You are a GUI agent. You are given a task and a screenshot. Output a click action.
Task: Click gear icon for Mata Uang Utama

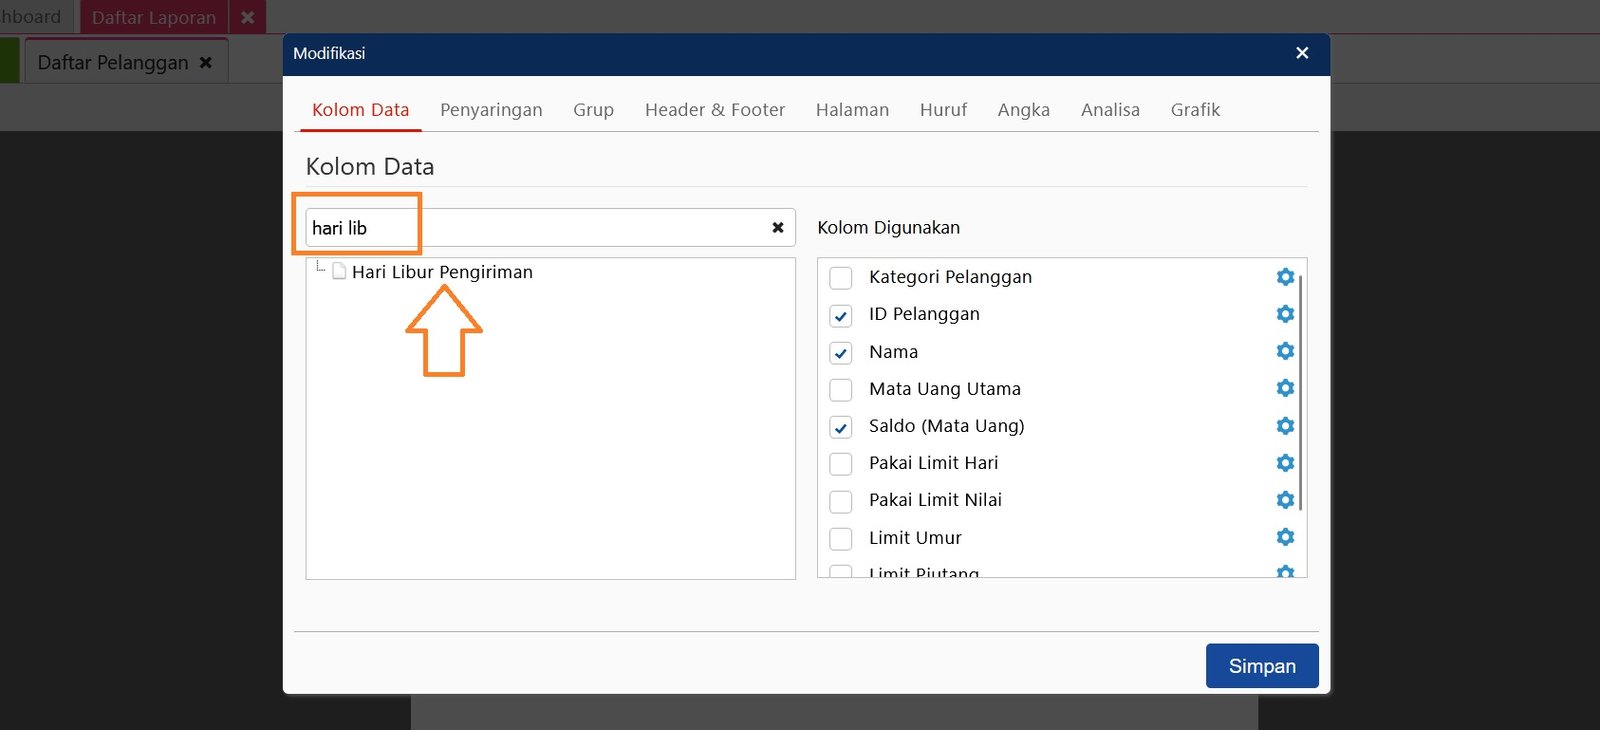pyautogui.click(x=1285, y=388)
